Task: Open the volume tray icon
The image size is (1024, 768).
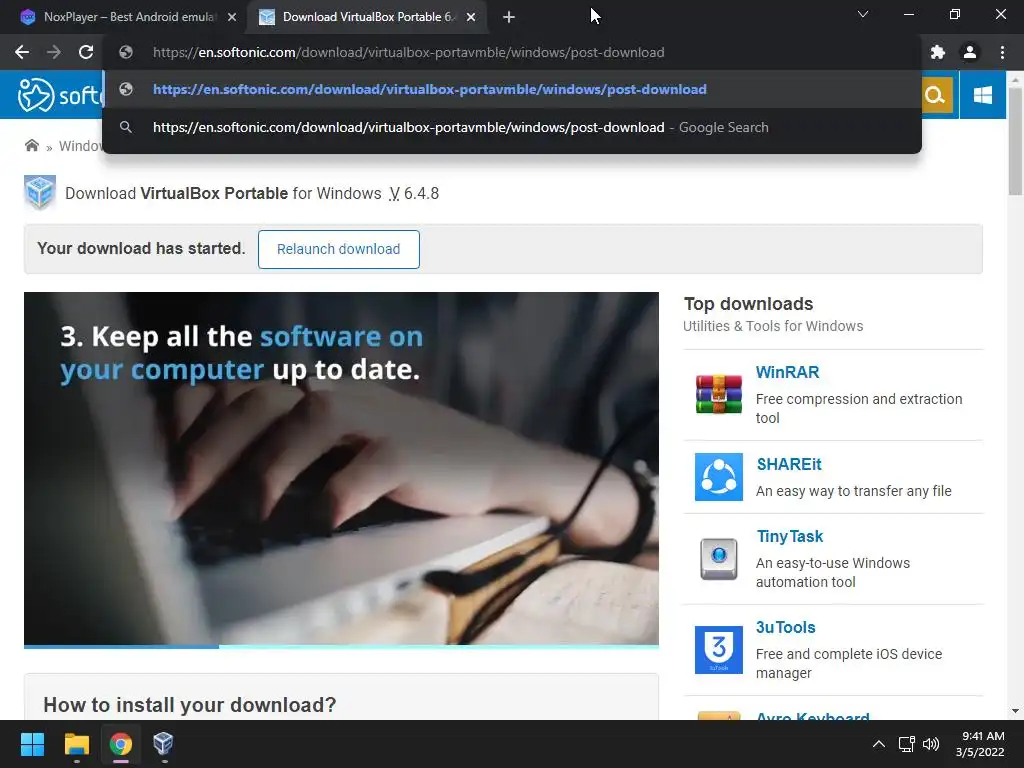Action: [x=931, y=744]
